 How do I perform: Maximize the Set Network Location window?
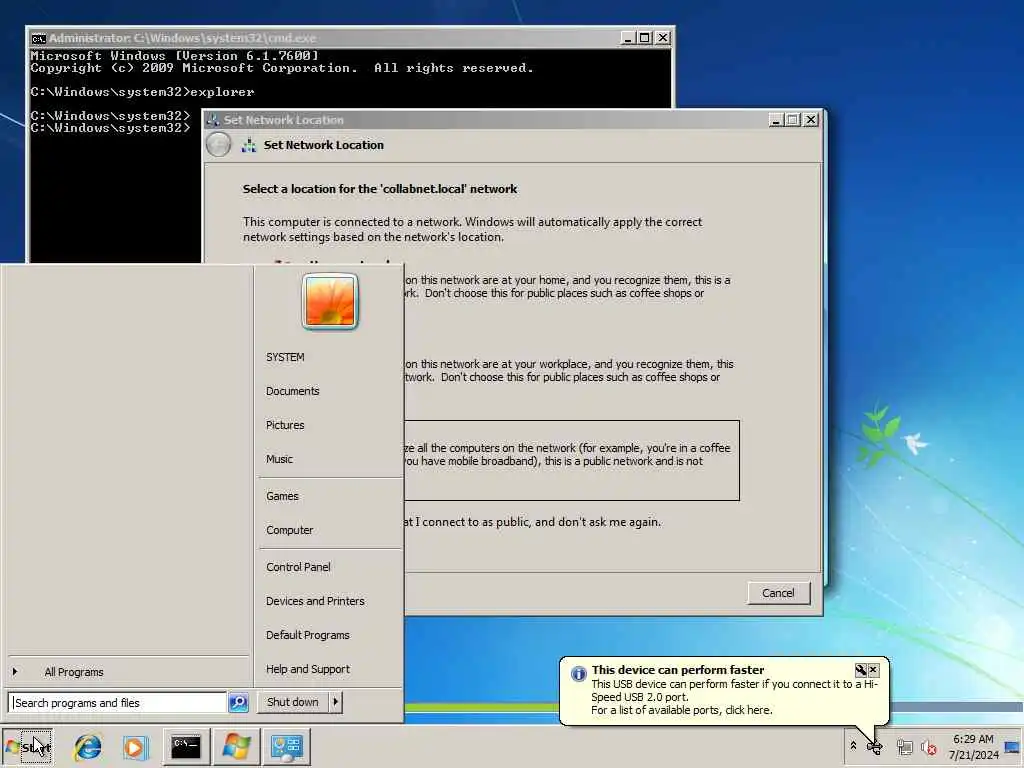pos(793,120)
